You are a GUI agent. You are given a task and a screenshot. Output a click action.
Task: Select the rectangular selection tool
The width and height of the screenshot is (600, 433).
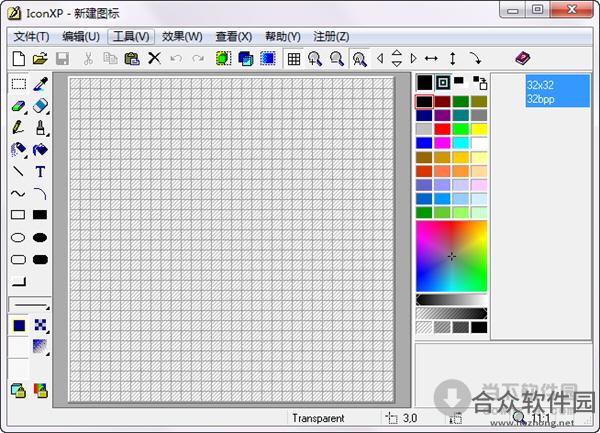[18, 84]
